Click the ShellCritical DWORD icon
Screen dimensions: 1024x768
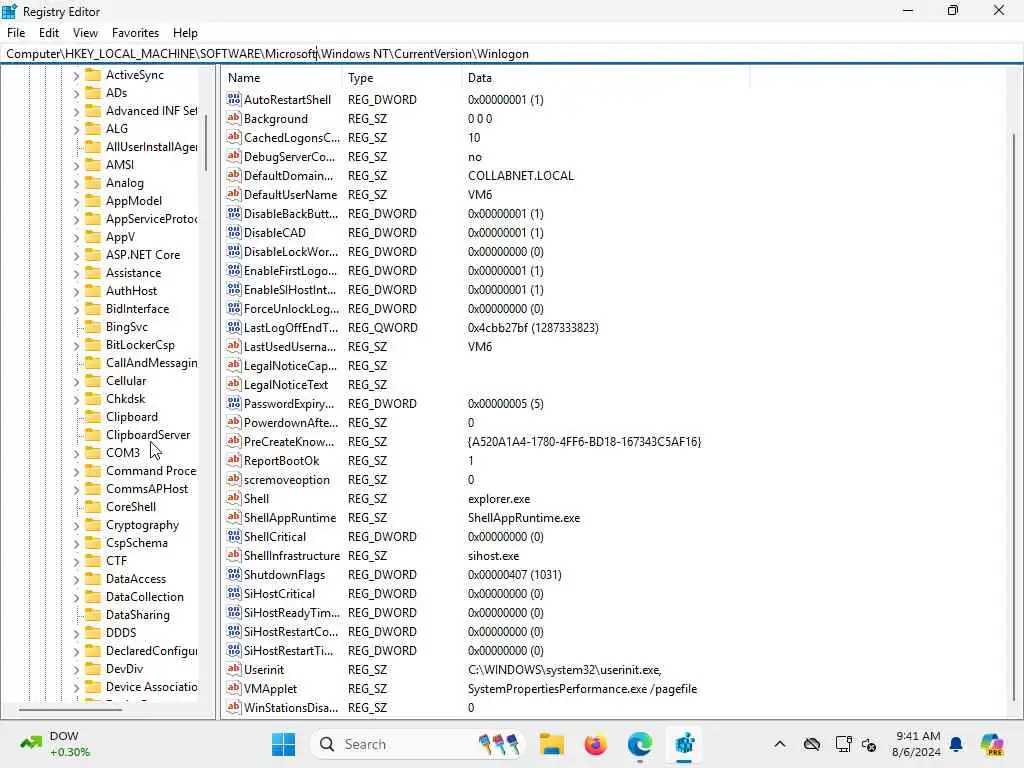click(x=234, y=536)
